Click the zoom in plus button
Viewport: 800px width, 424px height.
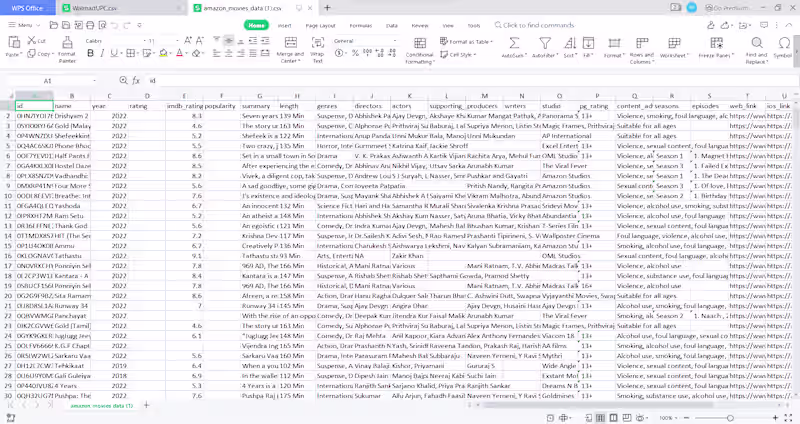tap(775, 418)
